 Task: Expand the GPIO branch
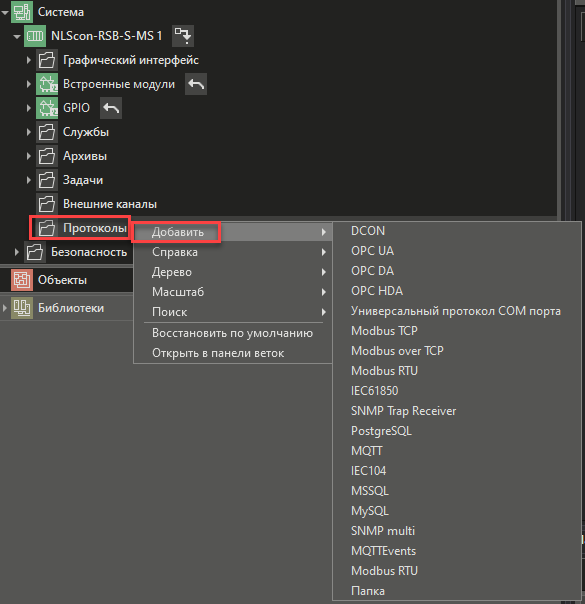(x=29, y=108)
